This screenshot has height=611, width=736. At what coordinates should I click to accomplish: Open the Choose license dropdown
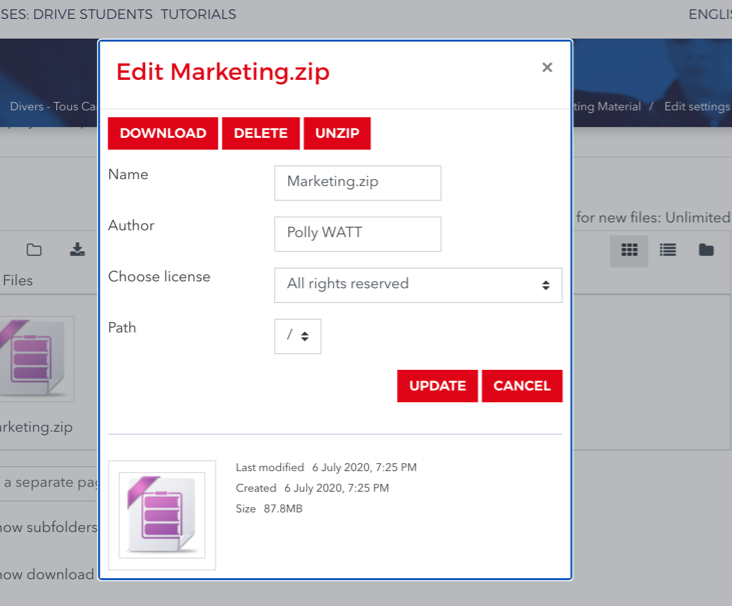coord(417,284)
